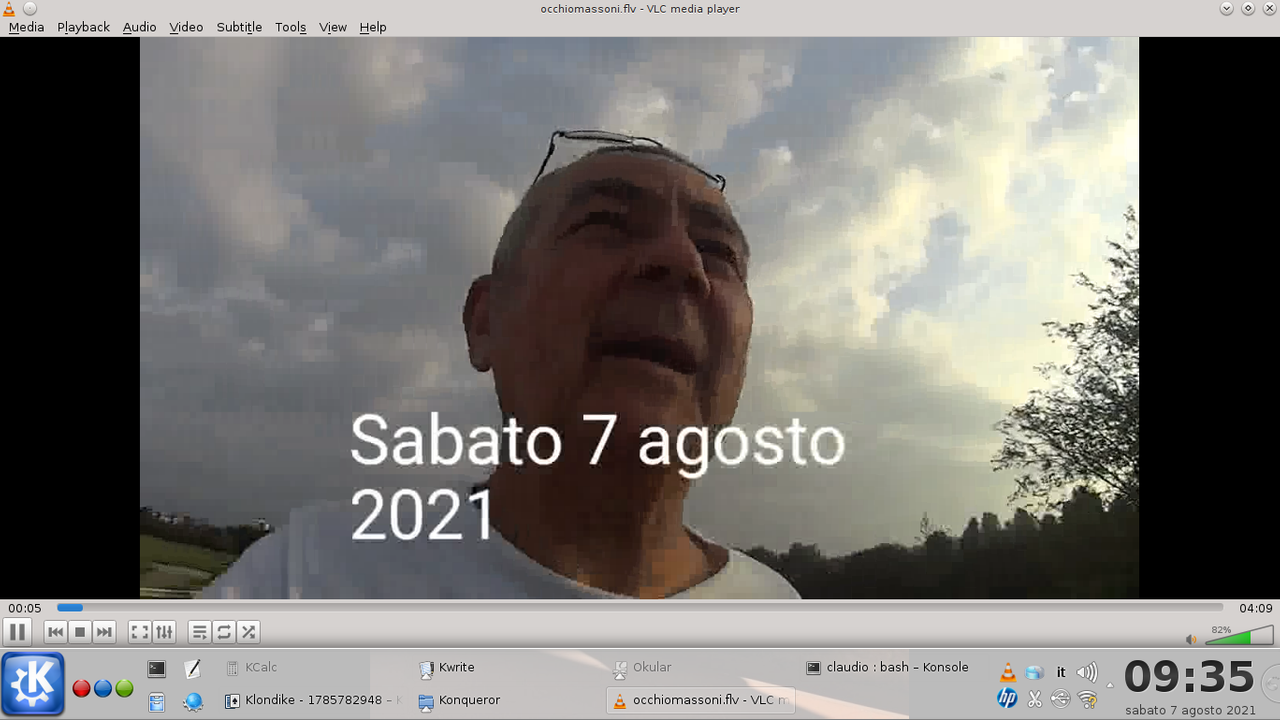The width and height of the screenshot is (1280, 720).
Task: Open the Media menu
Action: tap(26, 27)
